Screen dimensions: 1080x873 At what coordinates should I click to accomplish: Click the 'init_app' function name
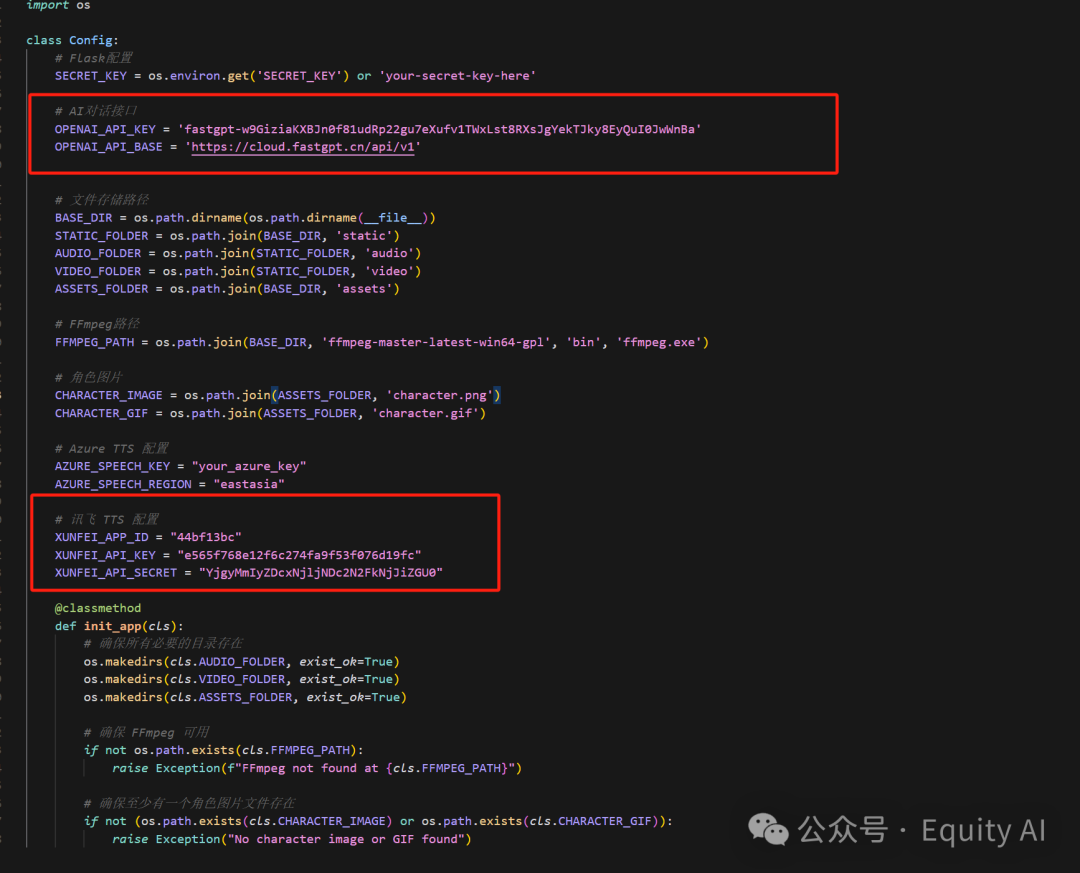pyautogui.click(x=112, y=626)
